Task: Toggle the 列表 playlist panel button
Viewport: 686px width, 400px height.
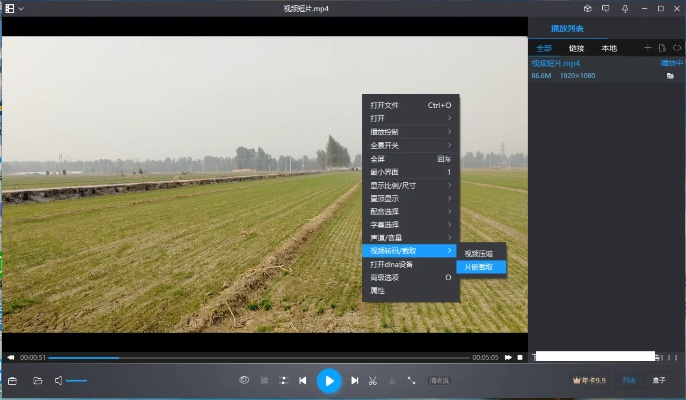Action: point(629,380)
